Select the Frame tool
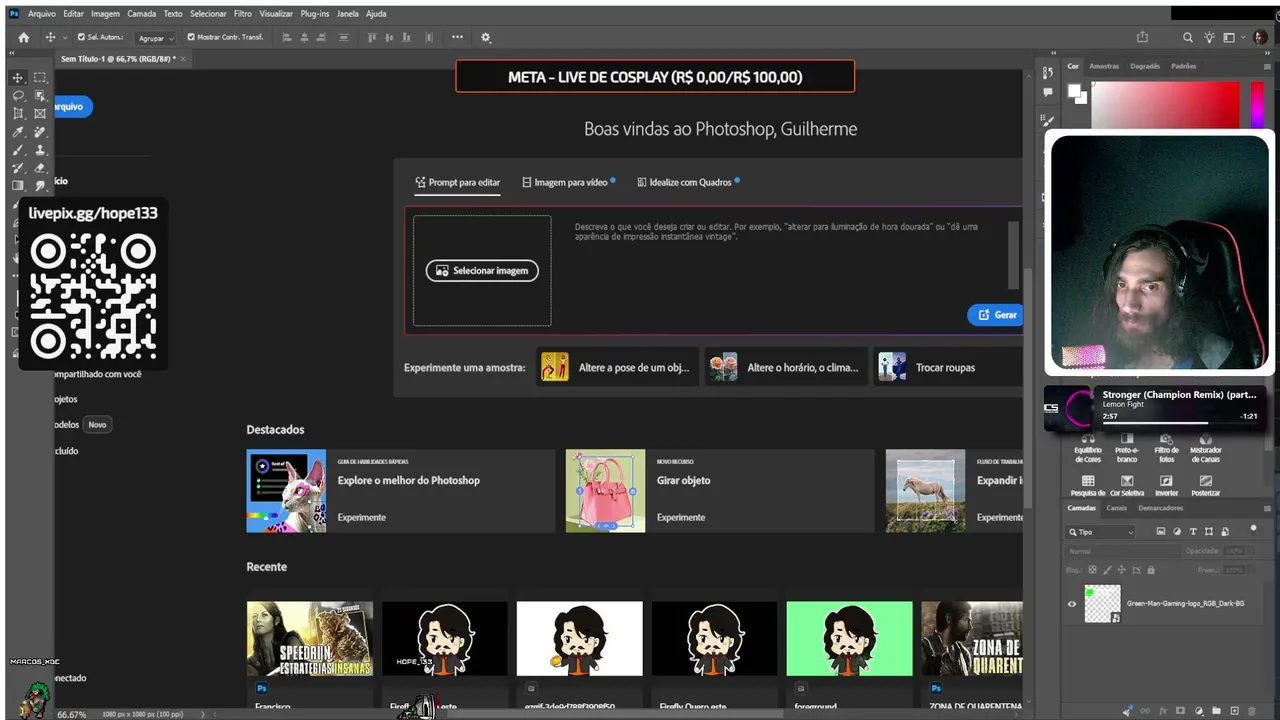The image size is (1280, 720). [40, 114]
